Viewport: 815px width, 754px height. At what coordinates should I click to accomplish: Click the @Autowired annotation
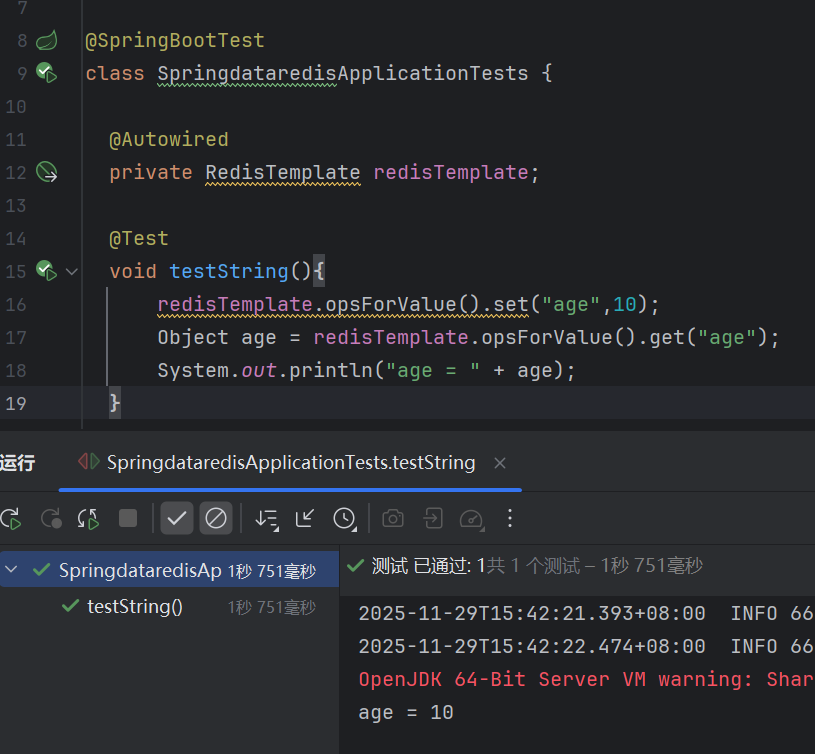(169, 139)
